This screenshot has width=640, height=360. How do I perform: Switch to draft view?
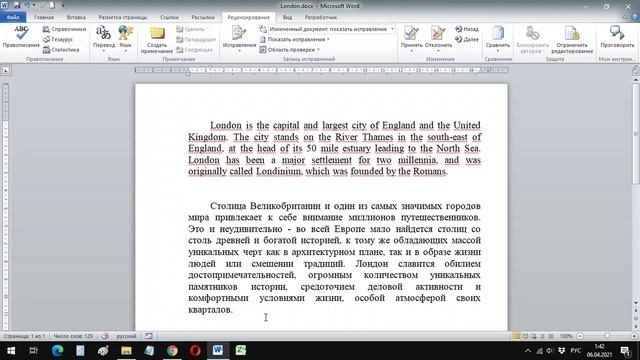(551, 336)
